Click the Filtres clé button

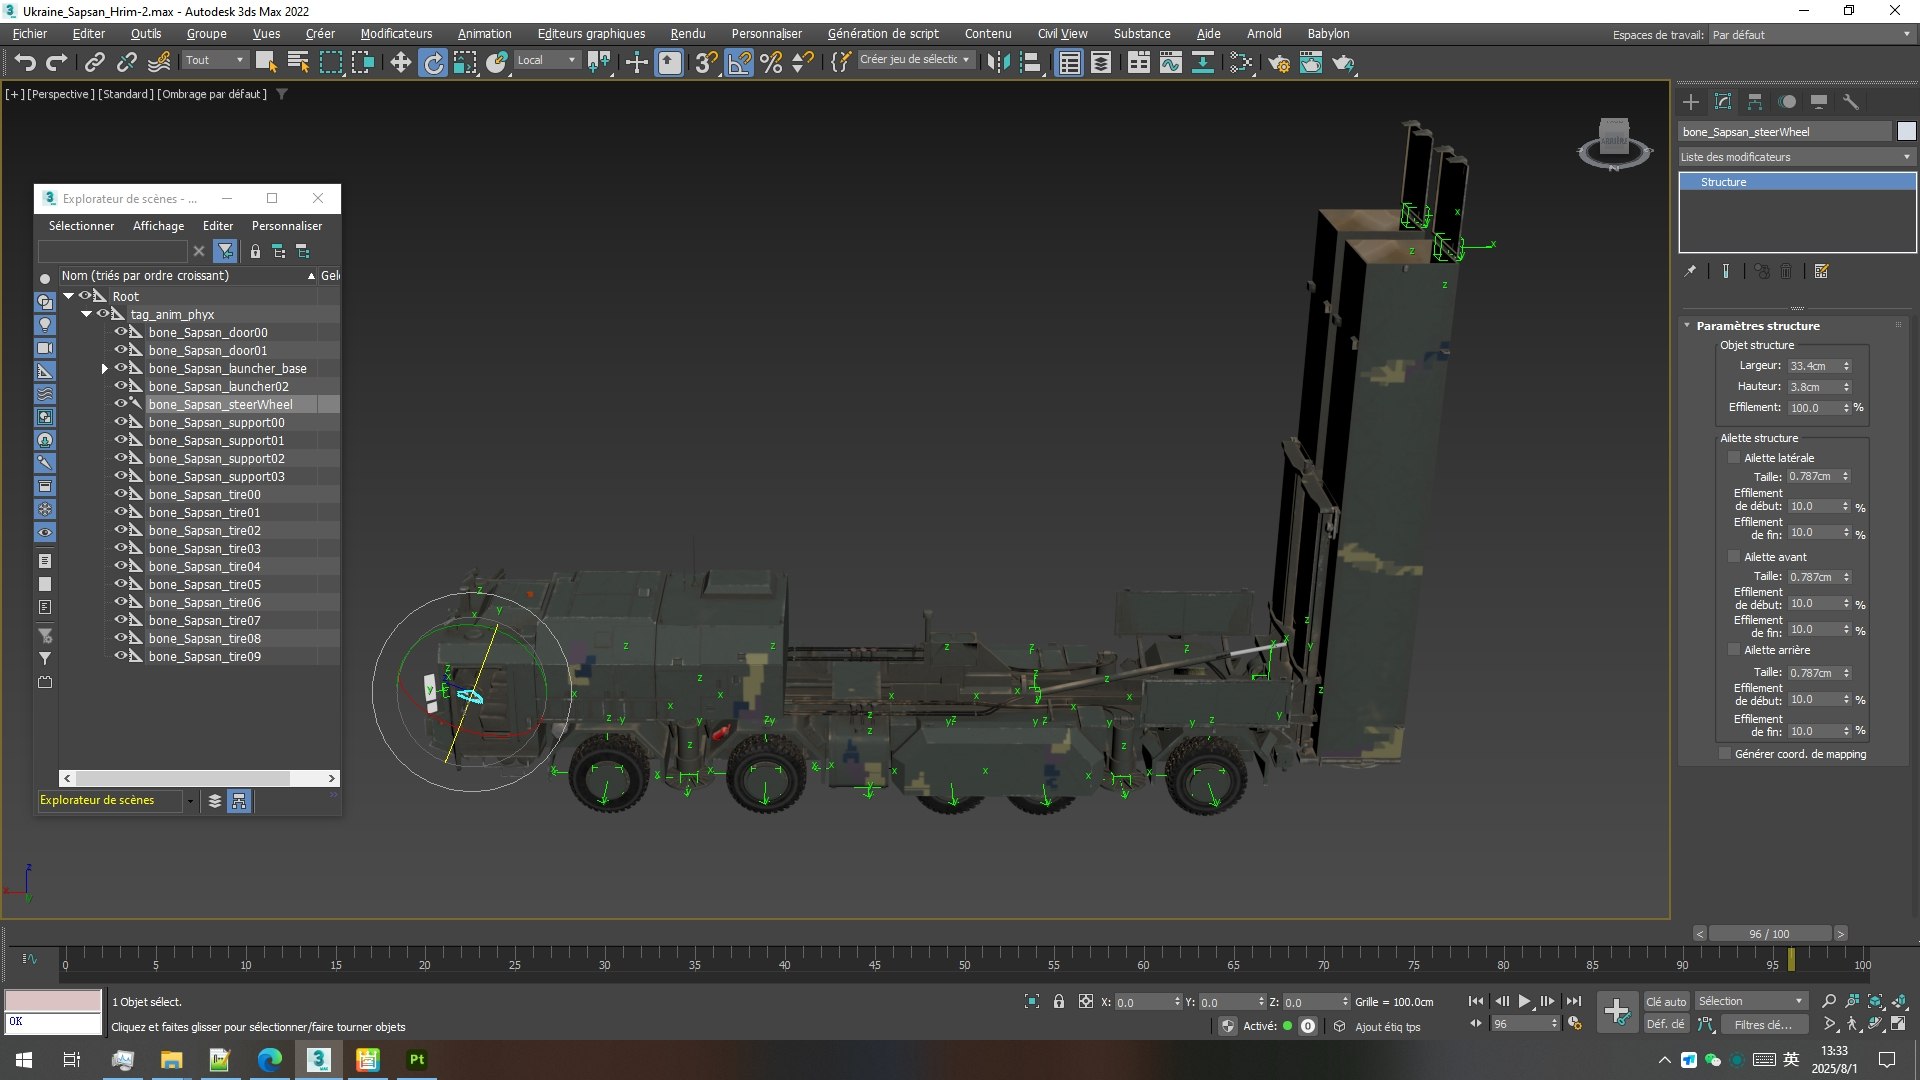click(1763, 1024)
